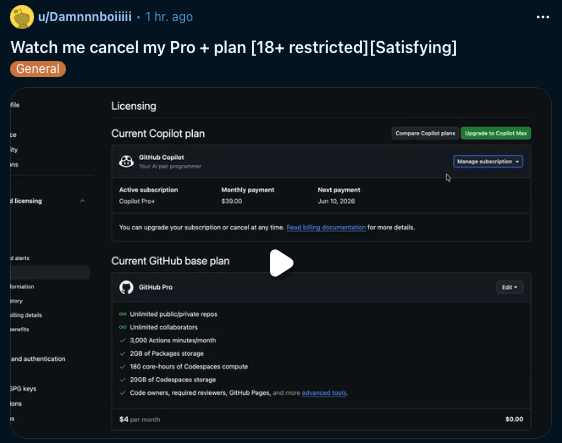Click checkmark beside 20GB of Codespaces storage
562x443 pixels.
(x=123, y=380)
